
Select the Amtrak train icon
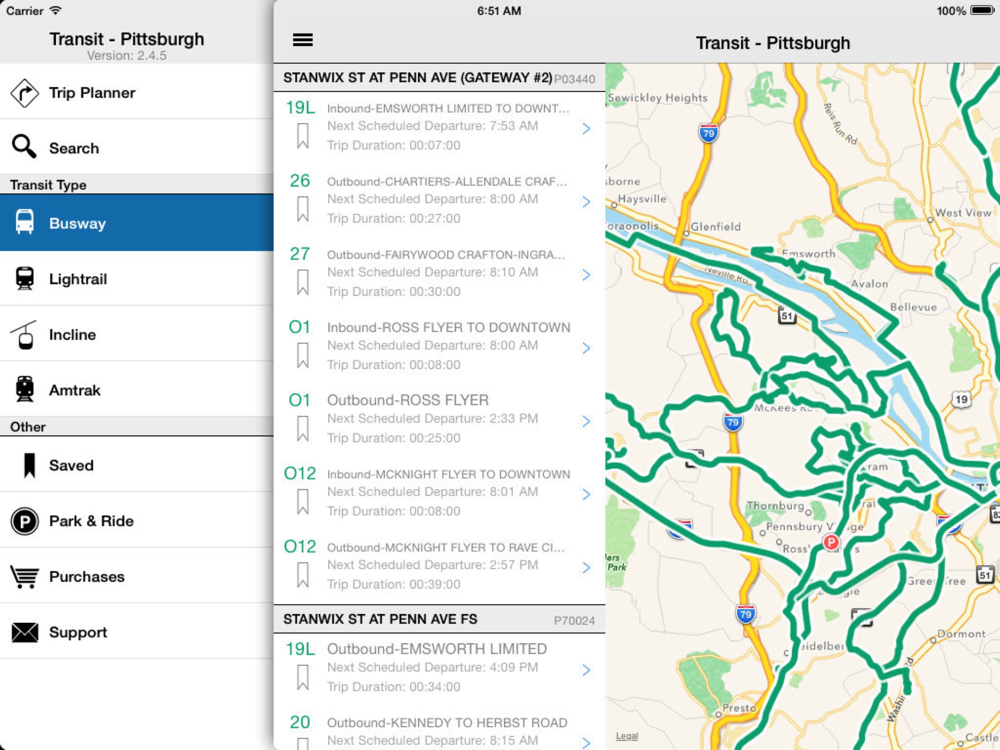click(x=25, y=389)
